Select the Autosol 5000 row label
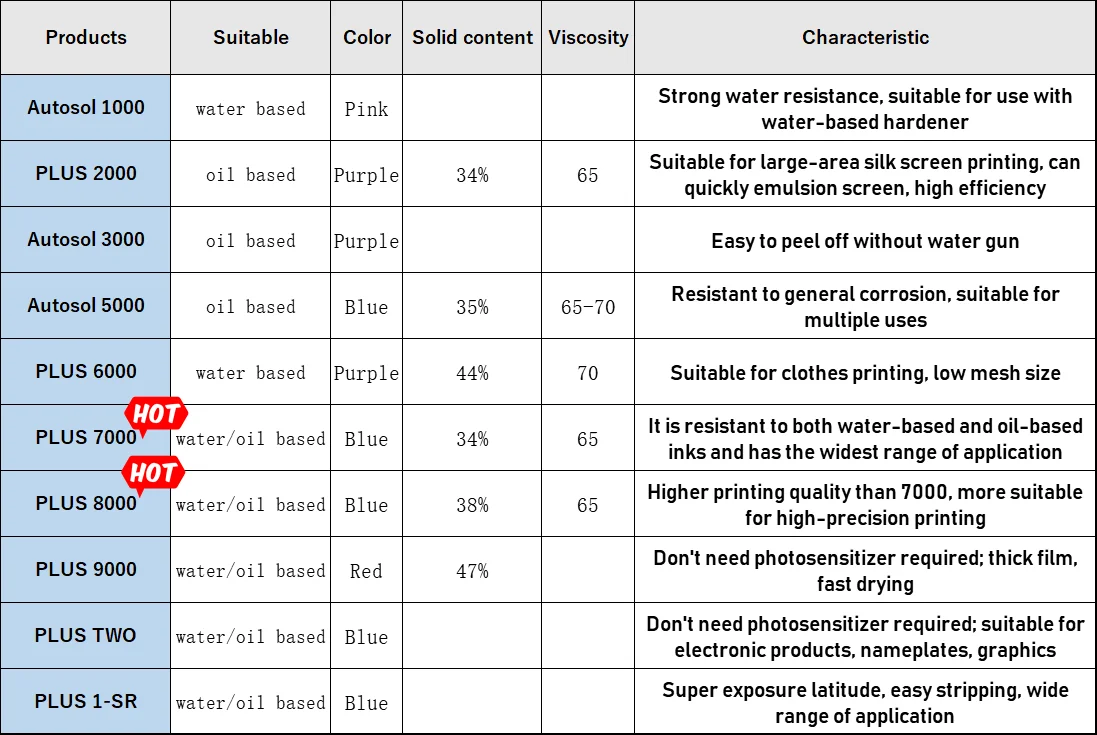Image resolution: width=1097 pixels, height=735 pixels. [86, 306]
